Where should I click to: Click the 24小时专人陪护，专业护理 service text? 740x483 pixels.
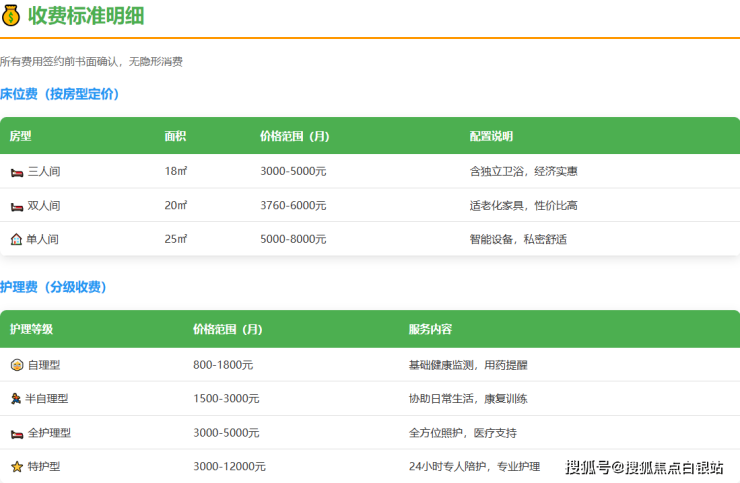click(x=474, y=467)
